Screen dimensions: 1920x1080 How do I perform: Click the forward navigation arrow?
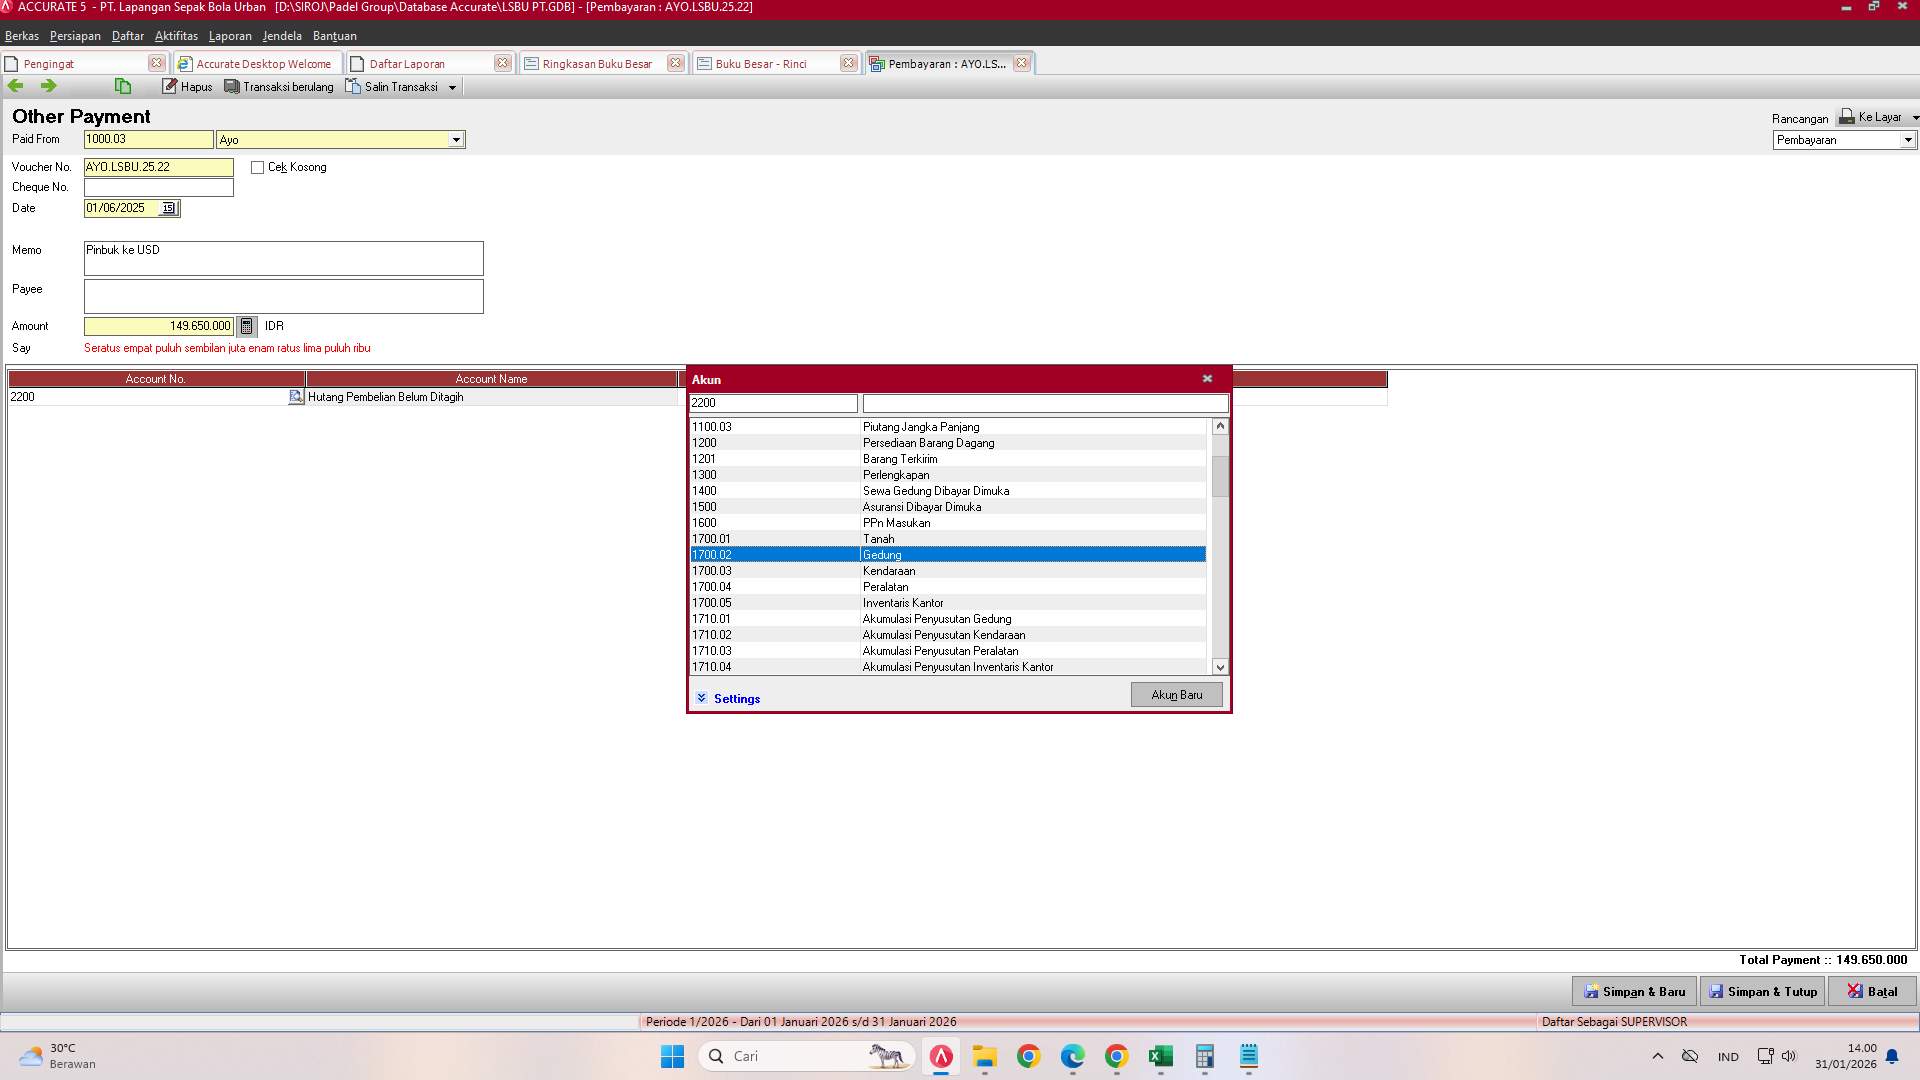(47, 86)
